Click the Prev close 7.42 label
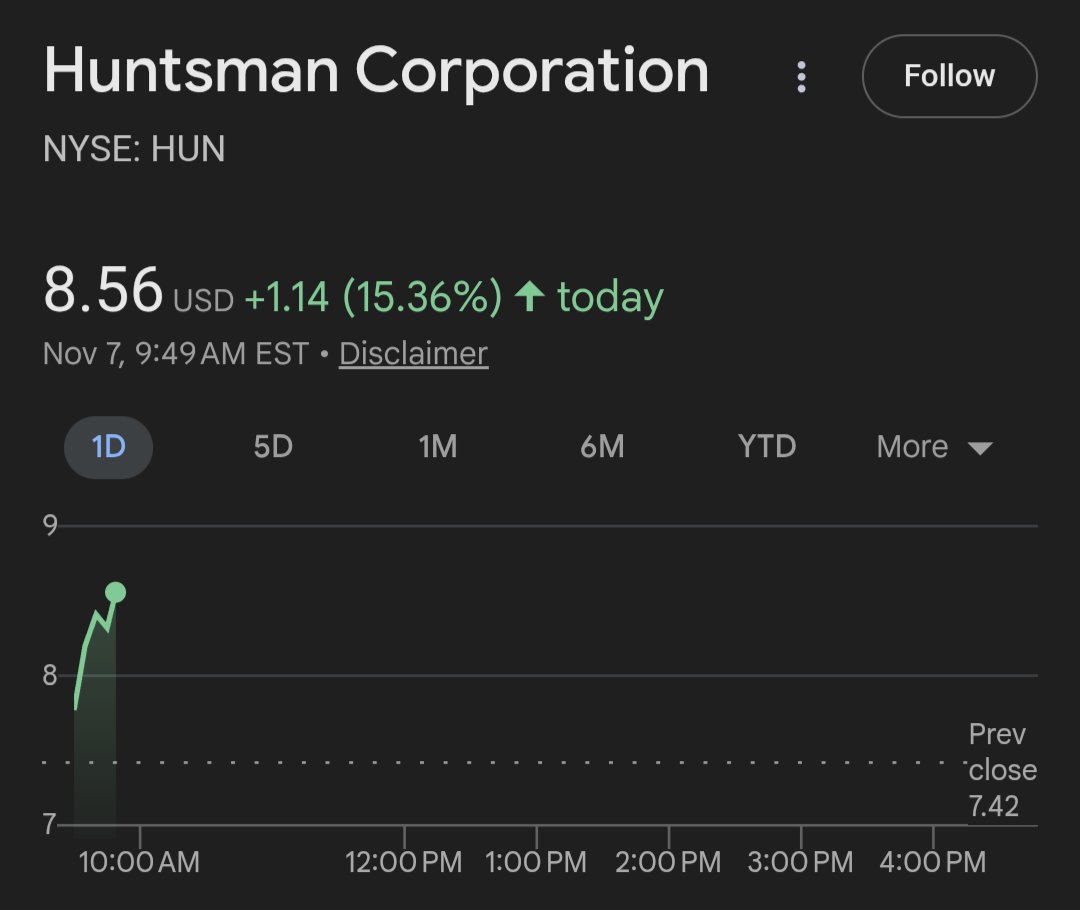1080x910 pixels. [1002, 770]
